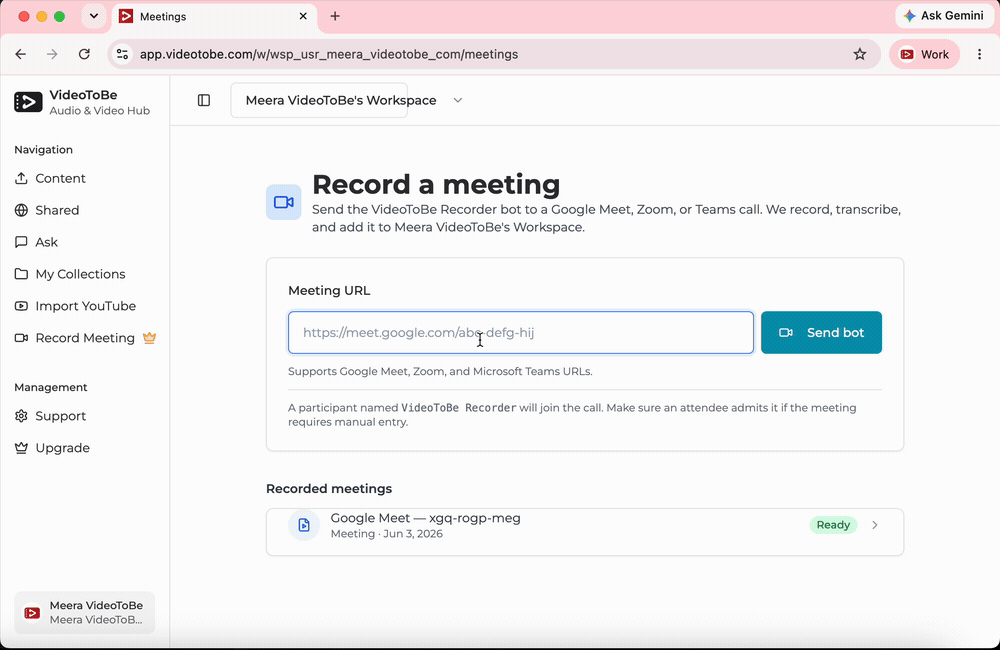
Task: Focus the Meeting URL input field
Action: point(520,332)
